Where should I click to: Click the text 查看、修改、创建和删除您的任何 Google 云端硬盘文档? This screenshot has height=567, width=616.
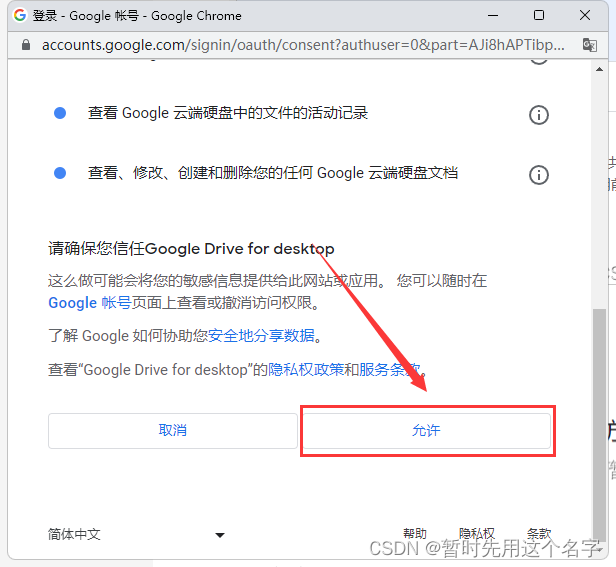[273, 173]
